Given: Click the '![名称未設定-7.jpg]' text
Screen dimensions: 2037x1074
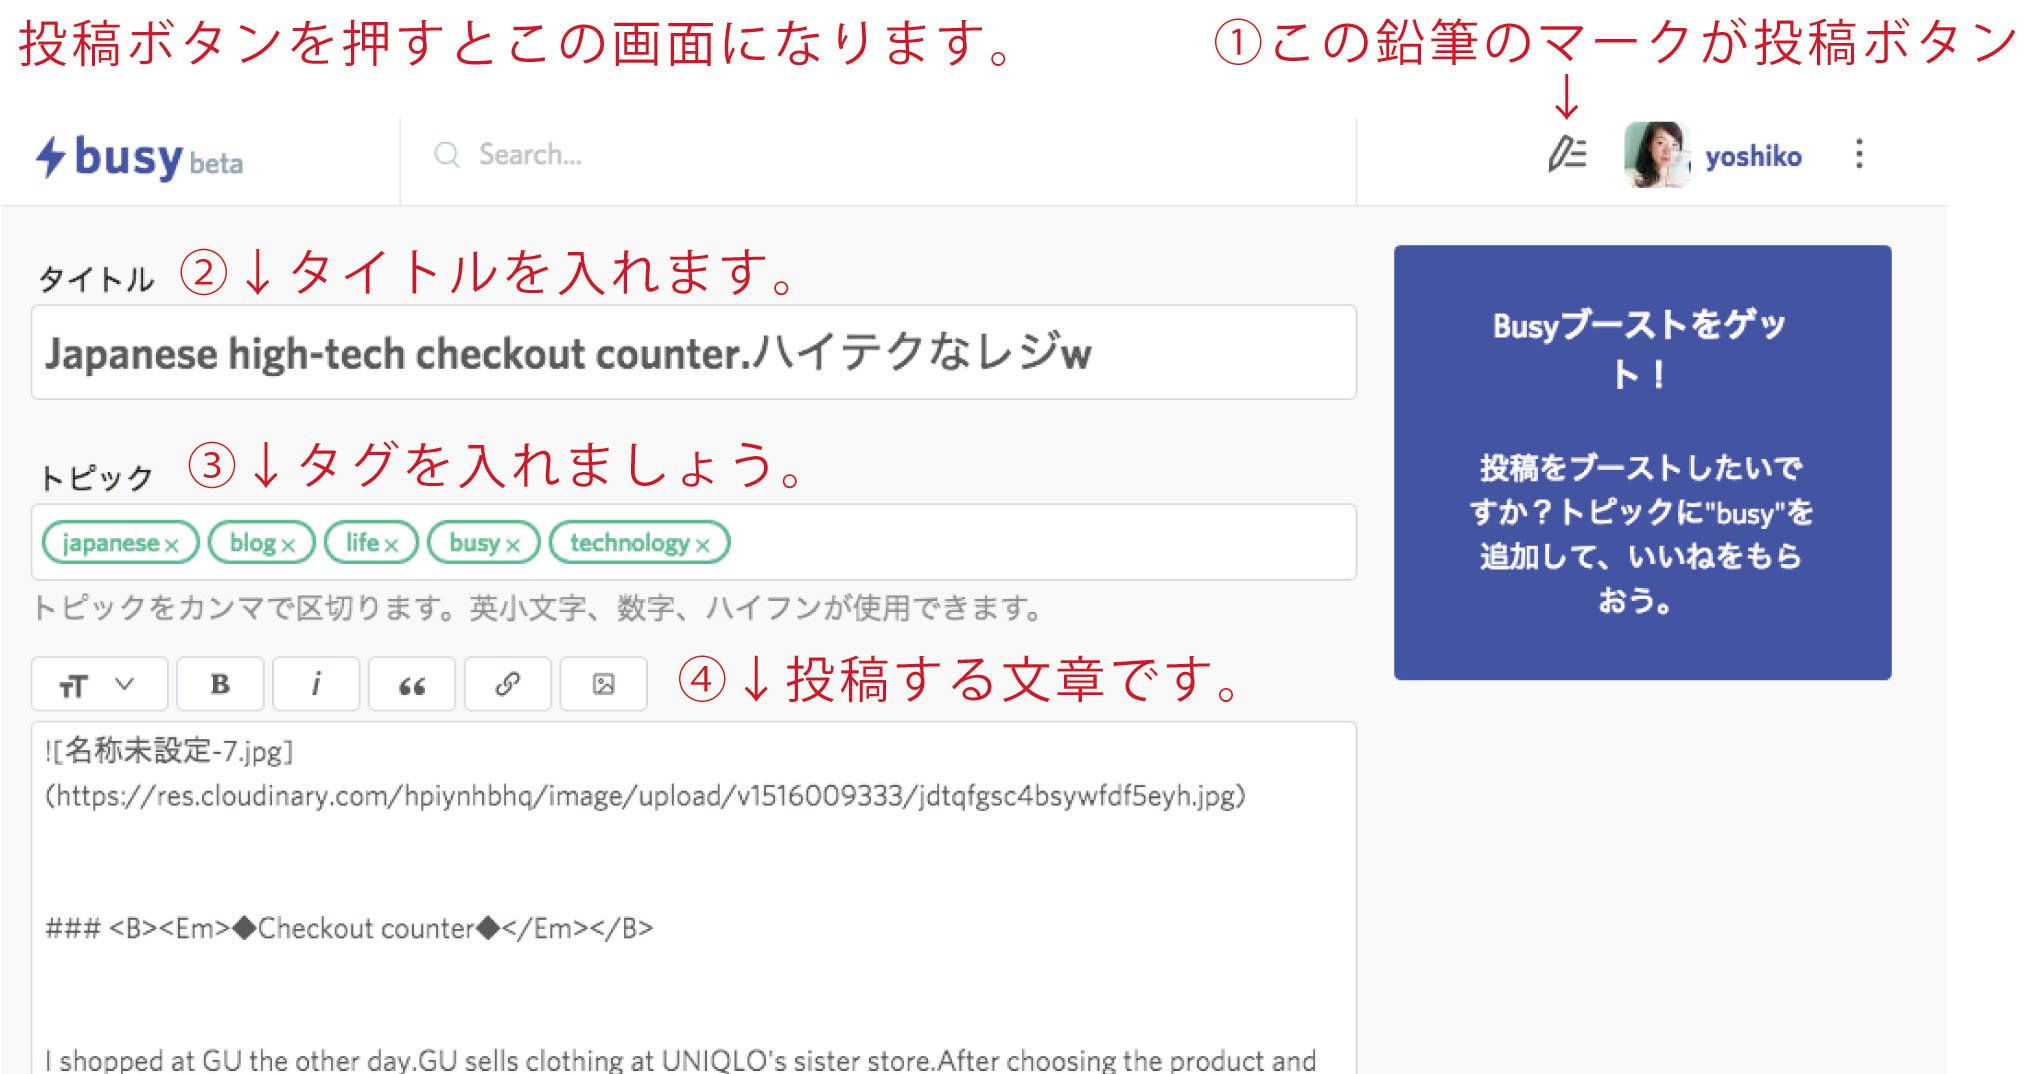Looking at the screenshot, I should point(169,750).
